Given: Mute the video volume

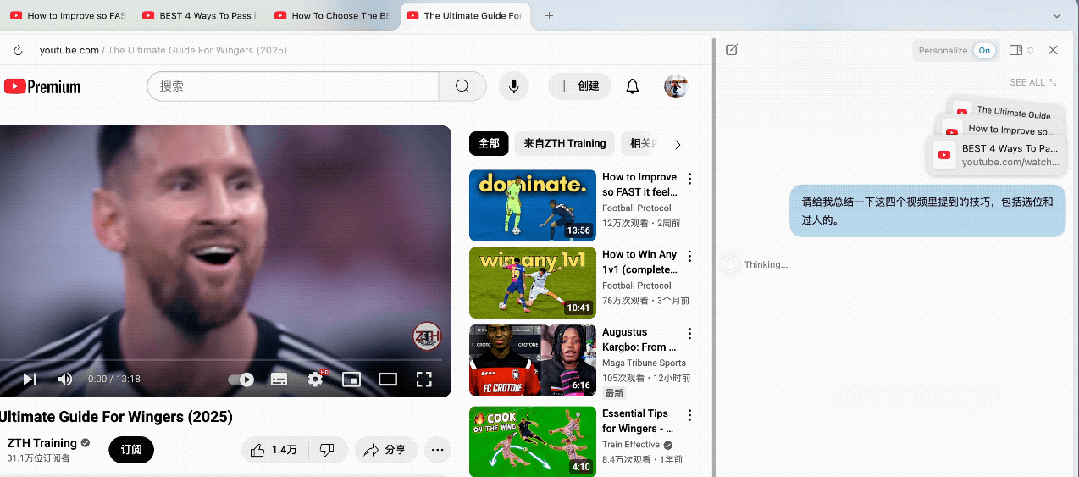Looking at the screenshot, I should click(x=65, y=379).
